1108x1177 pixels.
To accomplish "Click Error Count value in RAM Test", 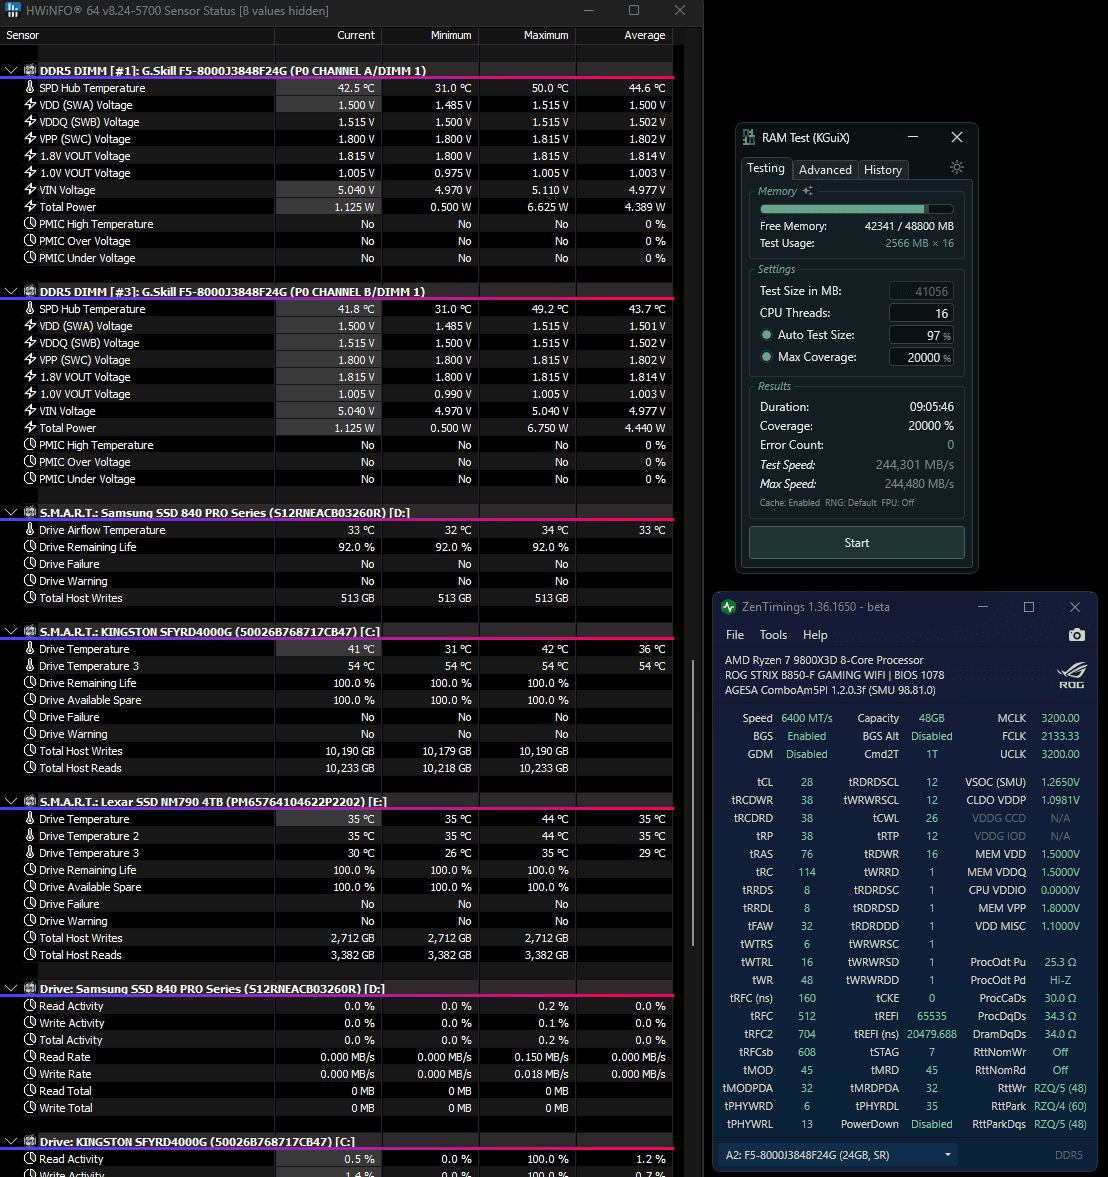I will pyautogui.click(x=950, y=444).
